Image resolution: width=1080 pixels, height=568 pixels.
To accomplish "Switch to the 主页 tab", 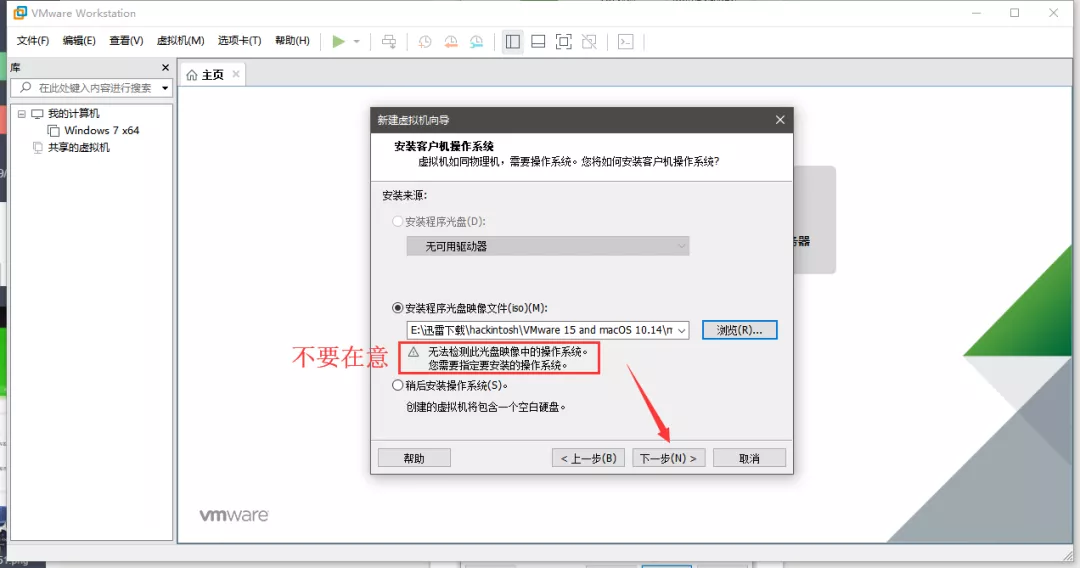I will pos(212,74).
